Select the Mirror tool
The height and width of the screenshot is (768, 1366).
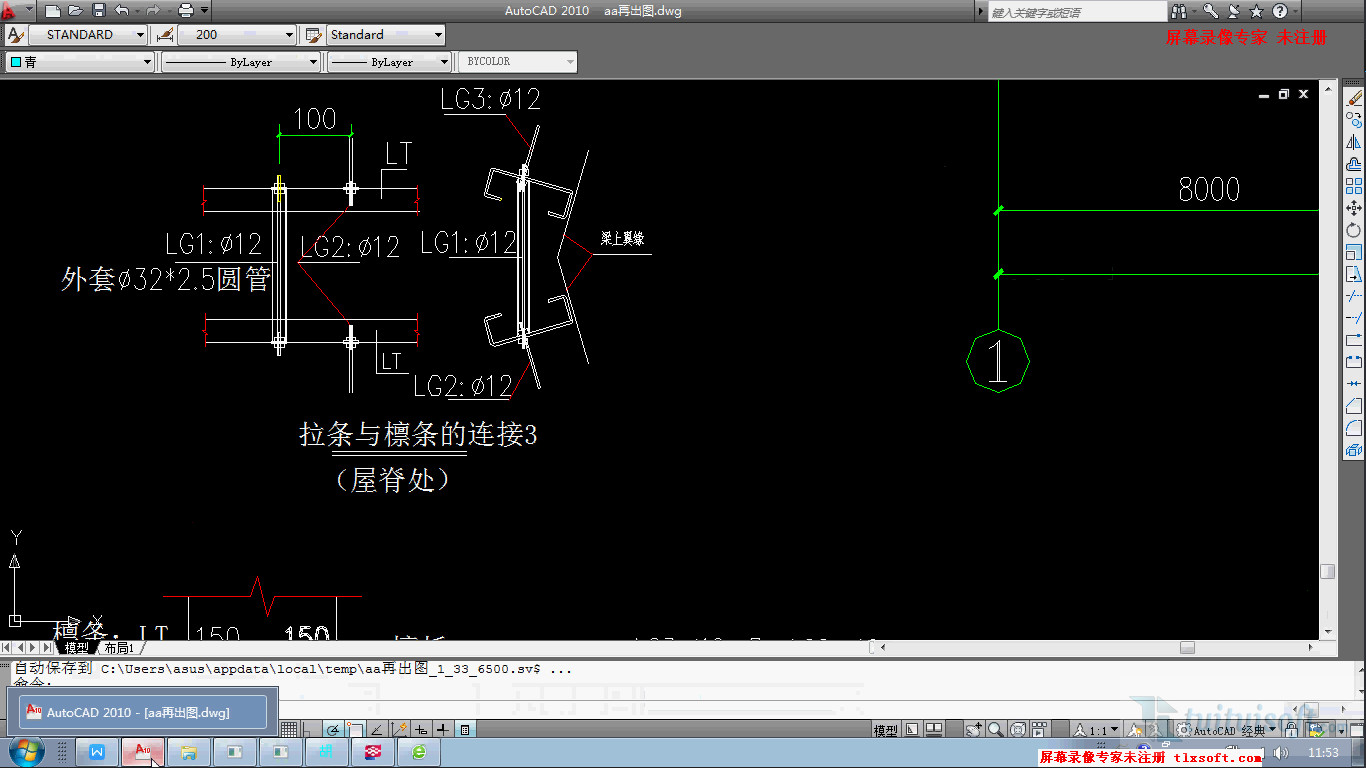pos(1354,142)
